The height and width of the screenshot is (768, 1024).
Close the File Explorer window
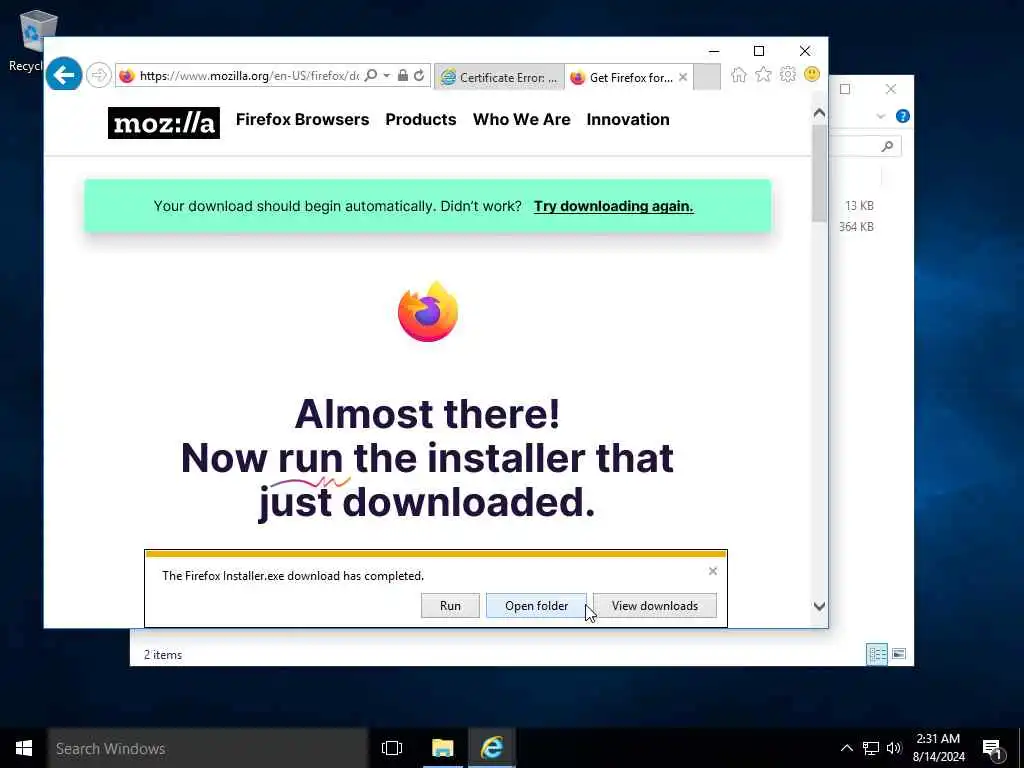pyautogui.click(x=891, y=89)
